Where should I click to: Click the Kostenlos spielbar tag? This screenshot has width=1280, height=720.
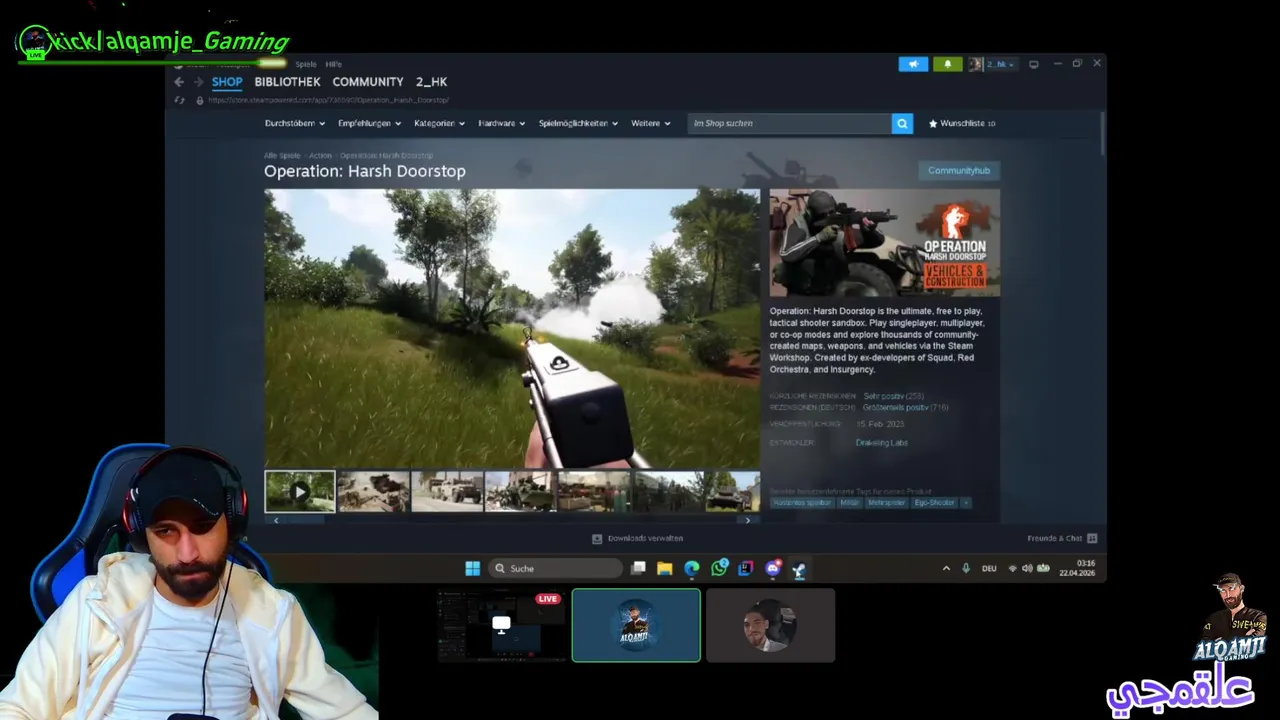point(803,503)
